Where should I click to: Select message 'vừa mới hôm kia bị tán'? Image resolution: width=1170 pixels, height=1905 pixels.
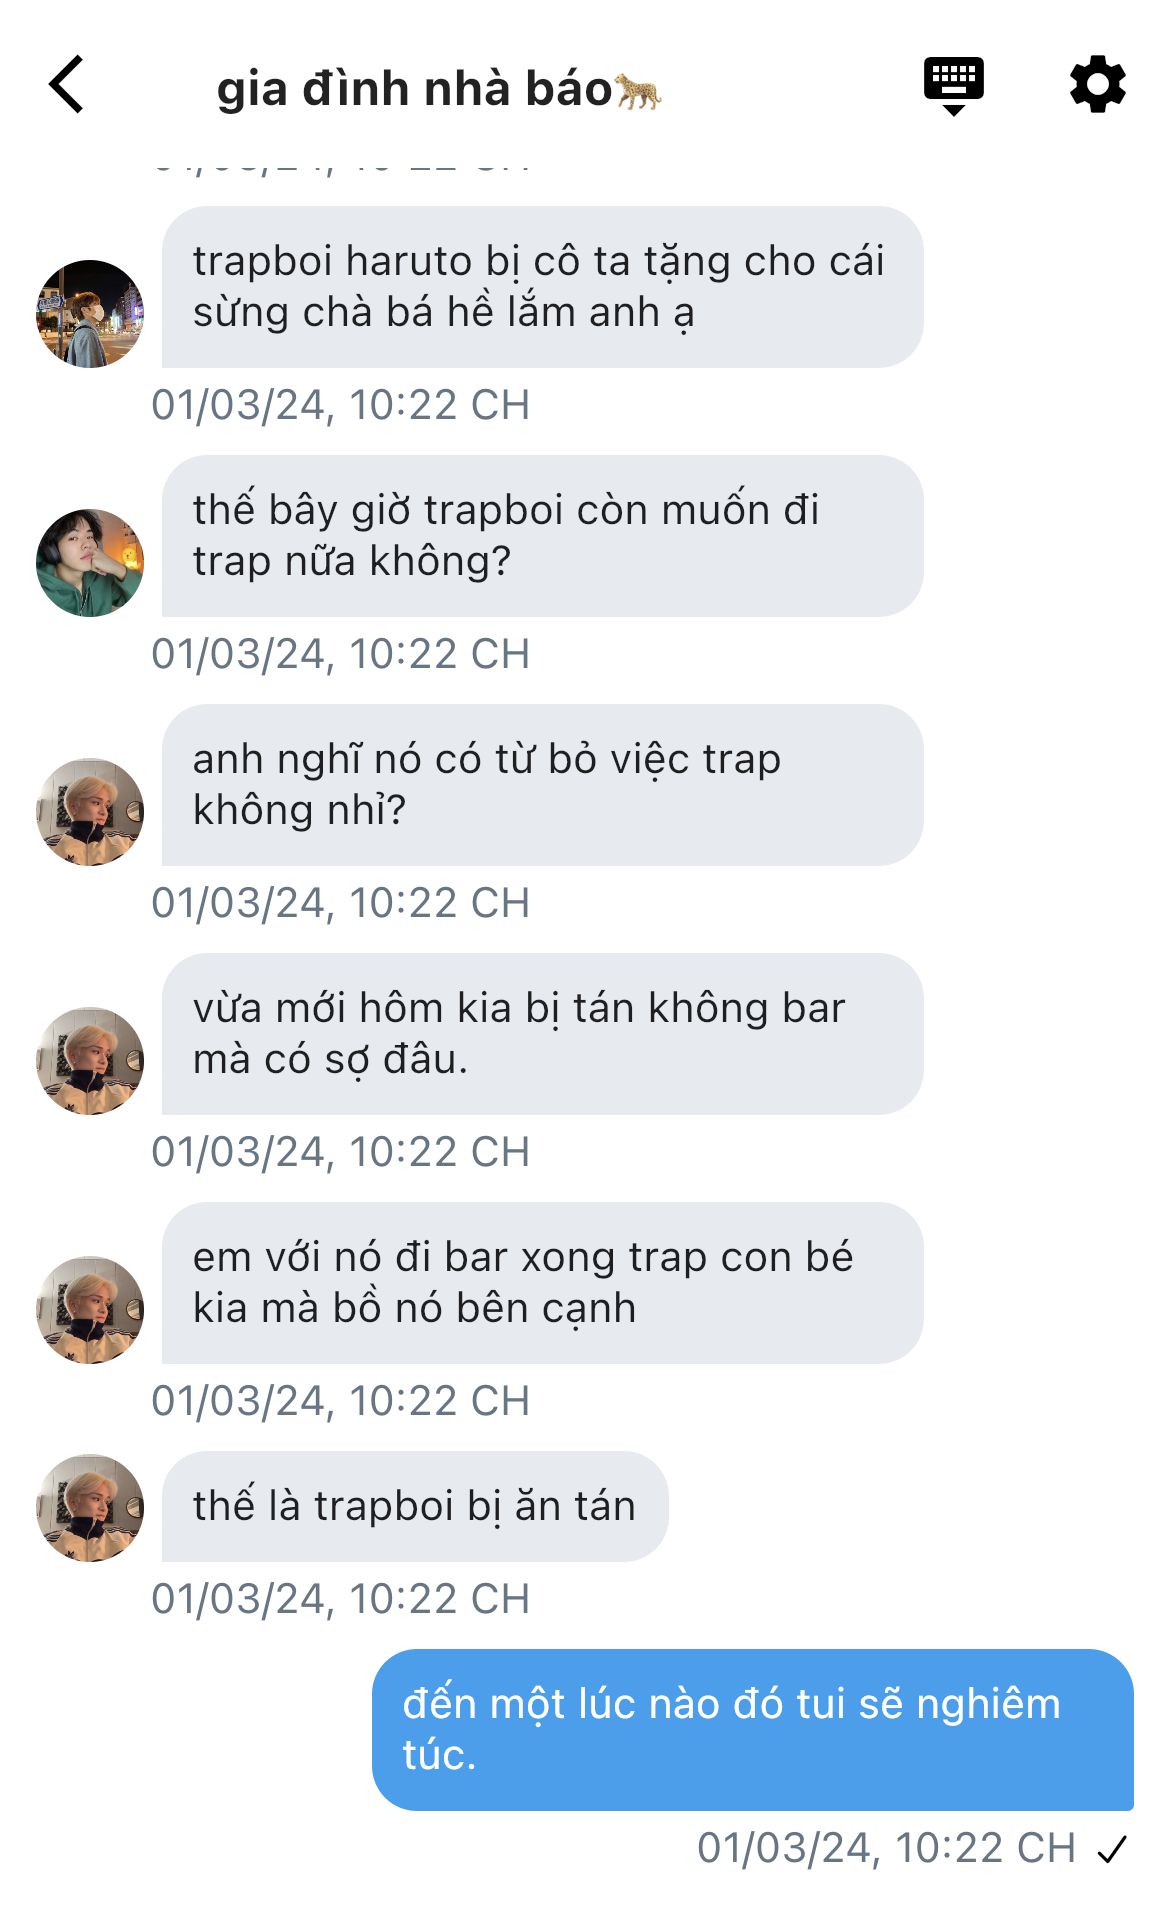click(542, 1034)
